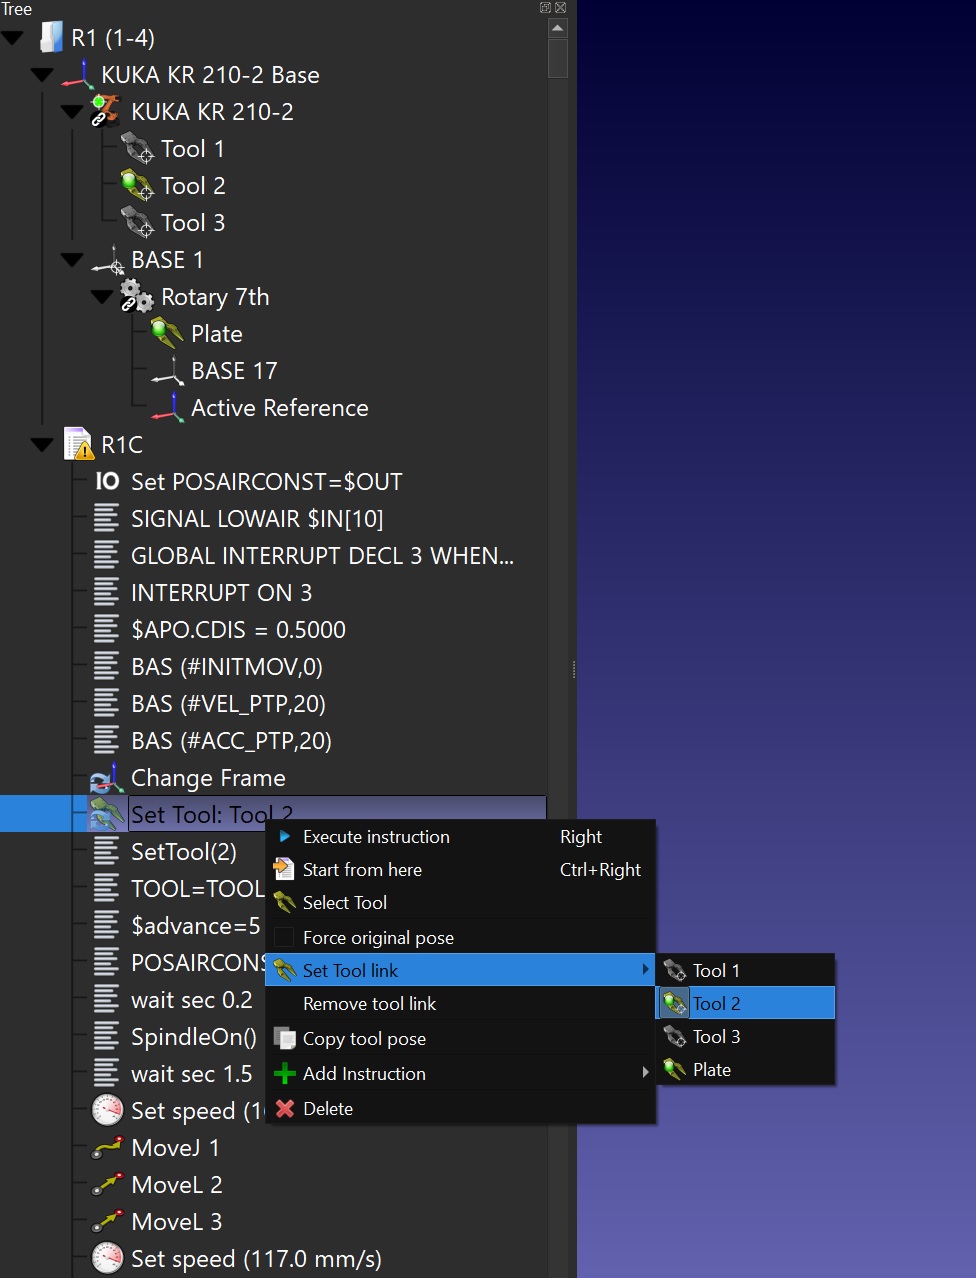Click the green Plate tool icon in tree
The height and width of the screenshot is (1278, 976).
tap(166, 333)
